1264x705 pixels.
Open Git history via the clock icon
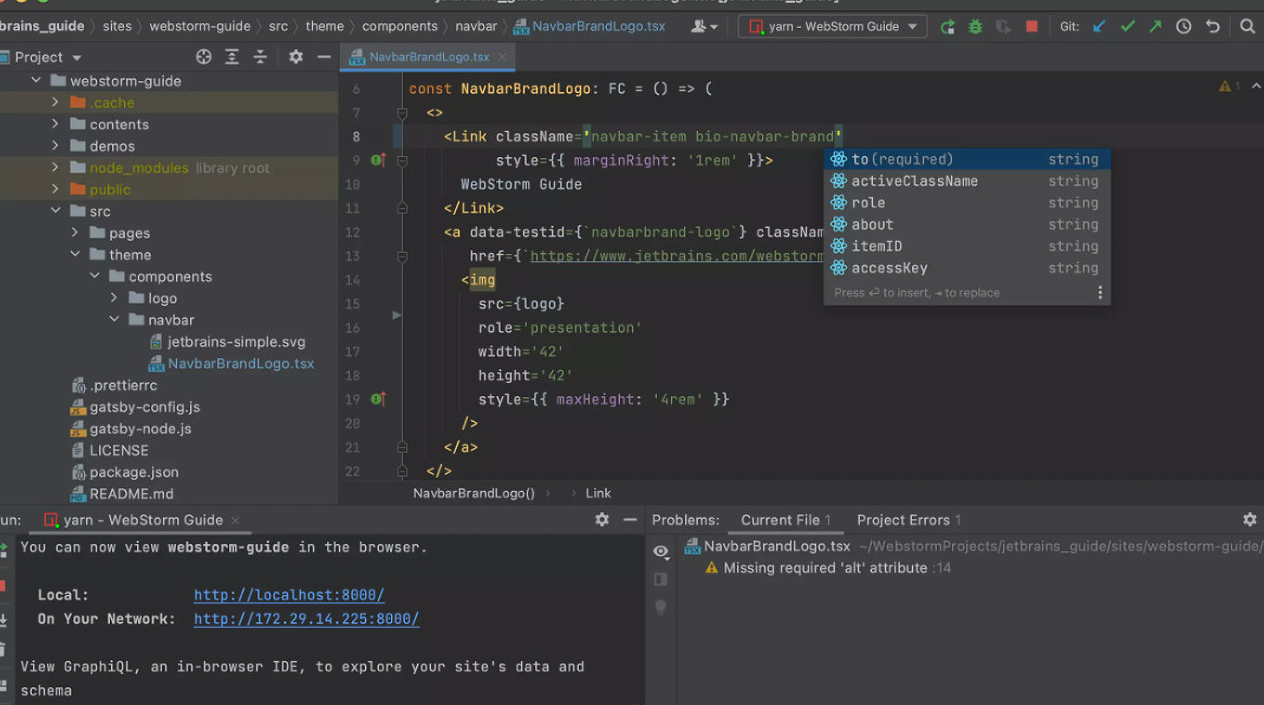pyautogui.click(x=1184, y=27)
